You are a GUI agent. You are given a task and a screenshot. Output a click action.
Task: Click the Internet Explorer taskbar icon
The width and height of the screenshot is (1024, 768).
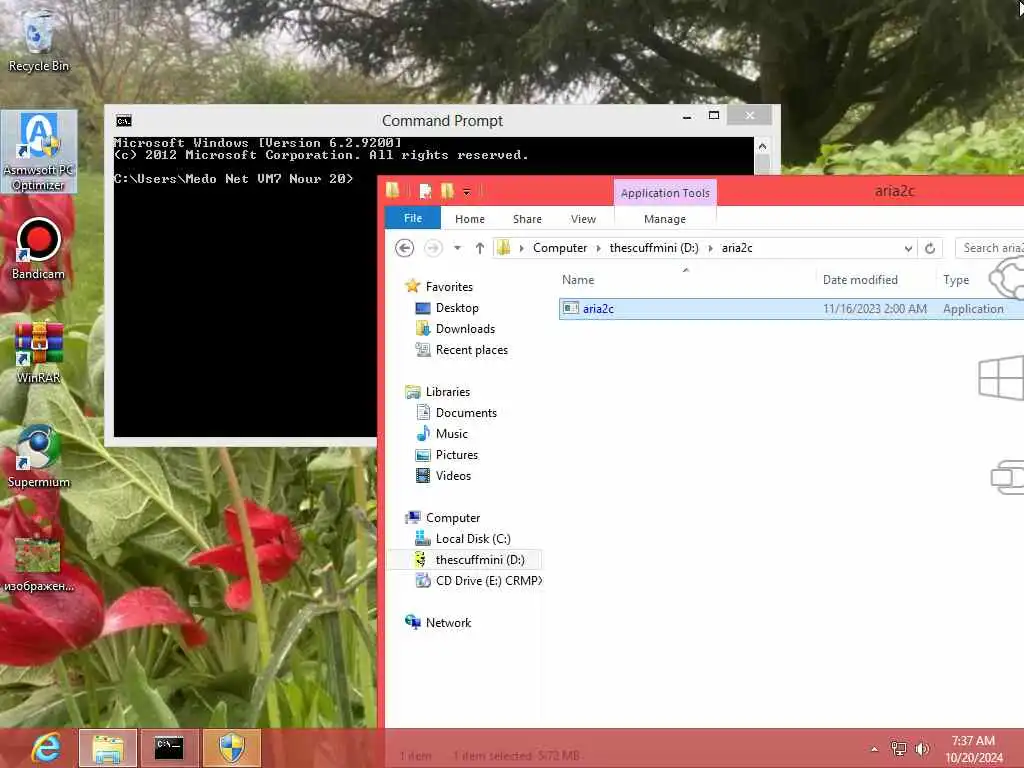pos(46,748)
